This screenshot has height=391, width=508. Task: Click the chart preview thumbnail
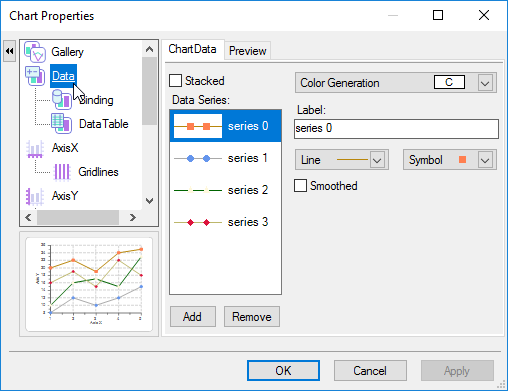click(x=89, y=284)
